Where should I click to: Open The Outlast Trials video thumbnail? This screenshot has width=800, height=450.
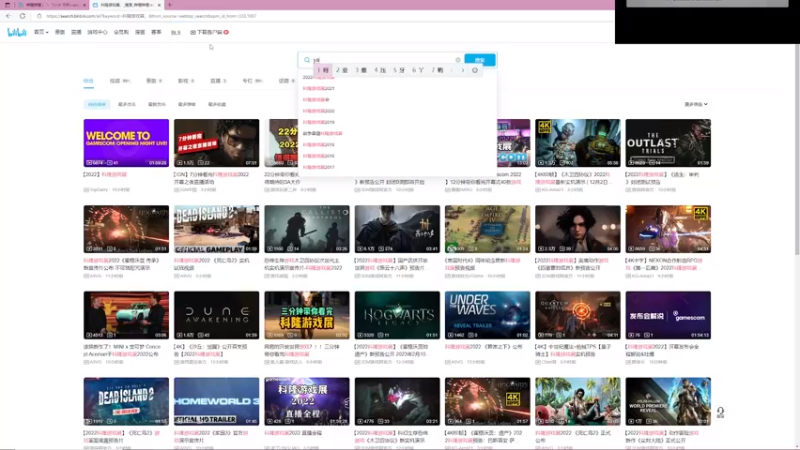[668, 143]
